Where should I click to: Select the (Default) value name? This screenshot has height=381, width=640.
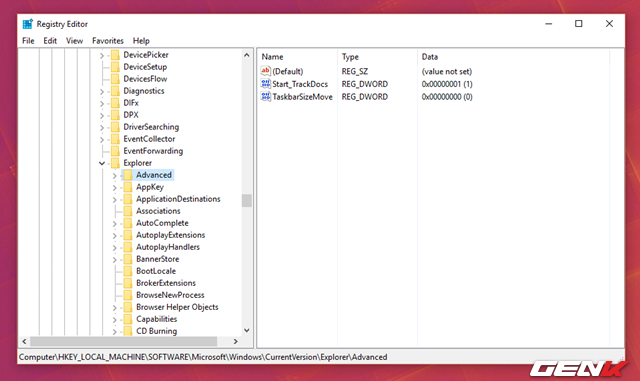click(288, 71)
